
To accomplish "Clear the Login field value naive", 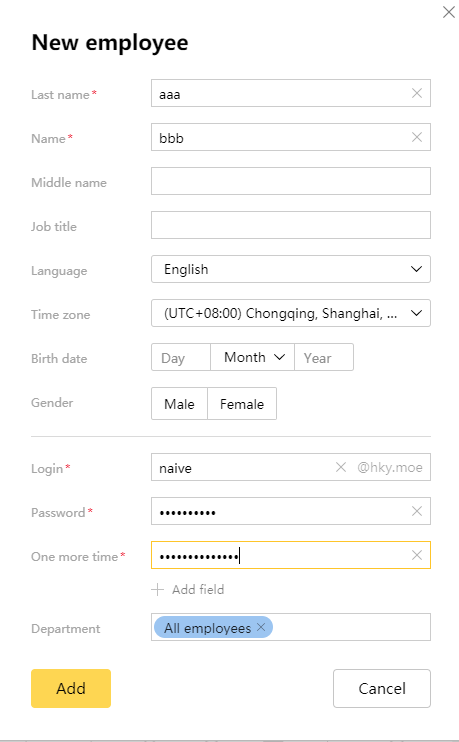I will (x=341, y=467).
